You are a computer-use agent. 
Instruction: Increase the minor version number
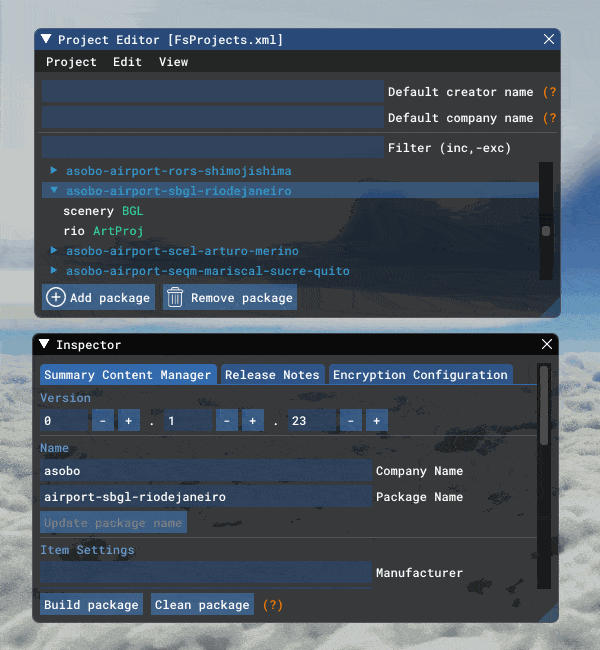[x=253, y=421]
